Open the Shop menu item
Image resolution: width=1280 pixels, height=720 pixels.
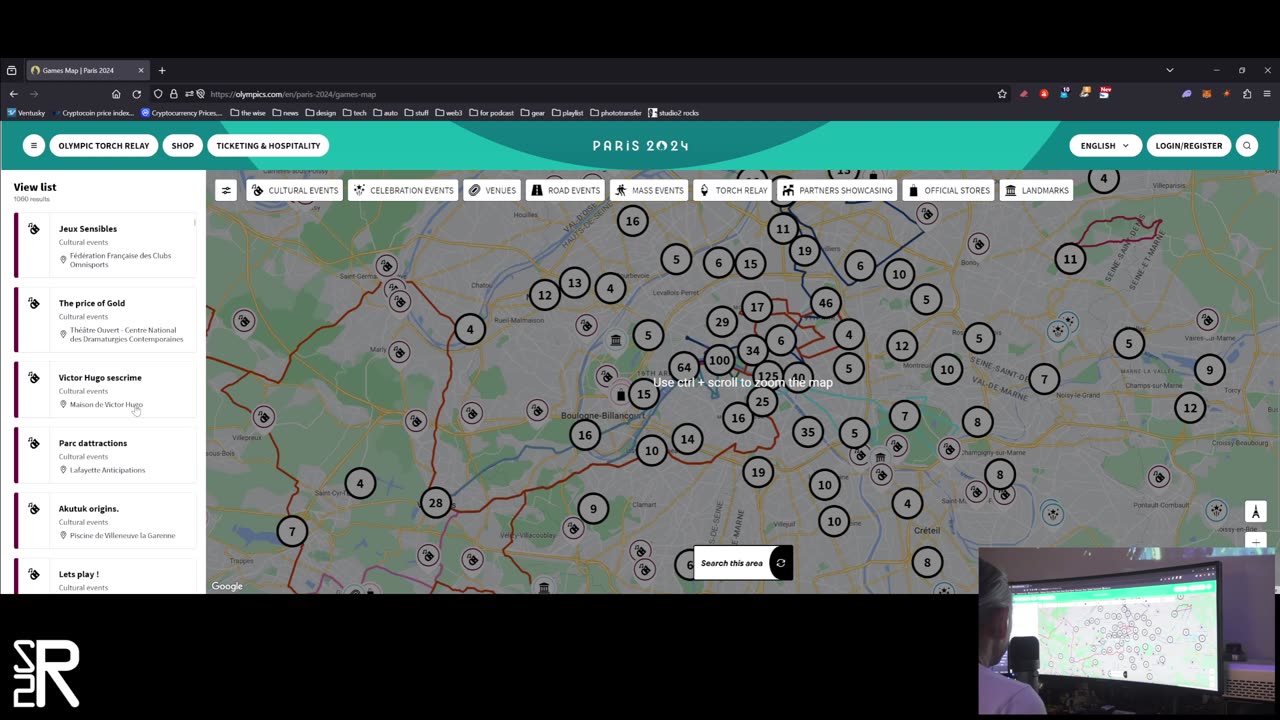pyautogui.click(x=182, y=146)
